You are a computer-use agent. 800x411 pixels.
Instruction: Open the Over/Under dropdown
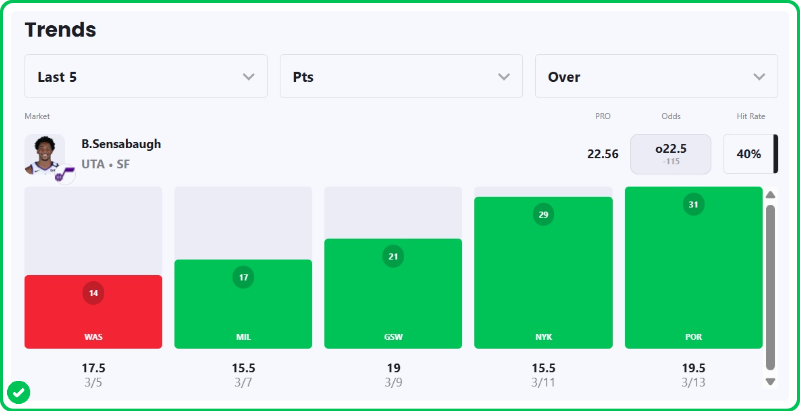point(656,76)
